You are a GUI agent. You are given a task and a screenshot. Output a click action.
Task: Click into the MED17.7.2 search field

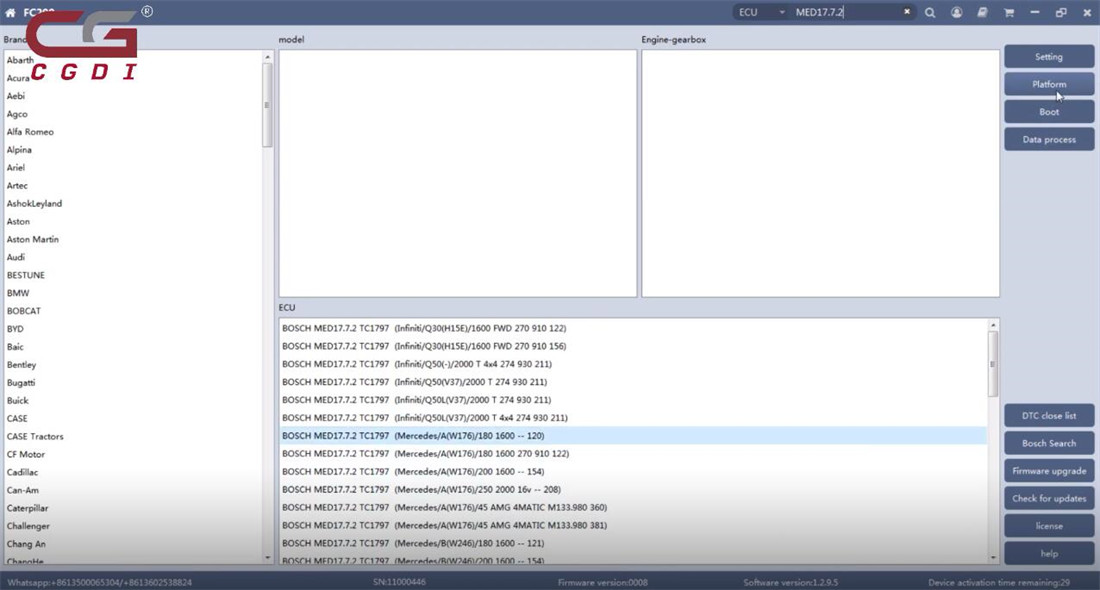[x=845, y=12]
